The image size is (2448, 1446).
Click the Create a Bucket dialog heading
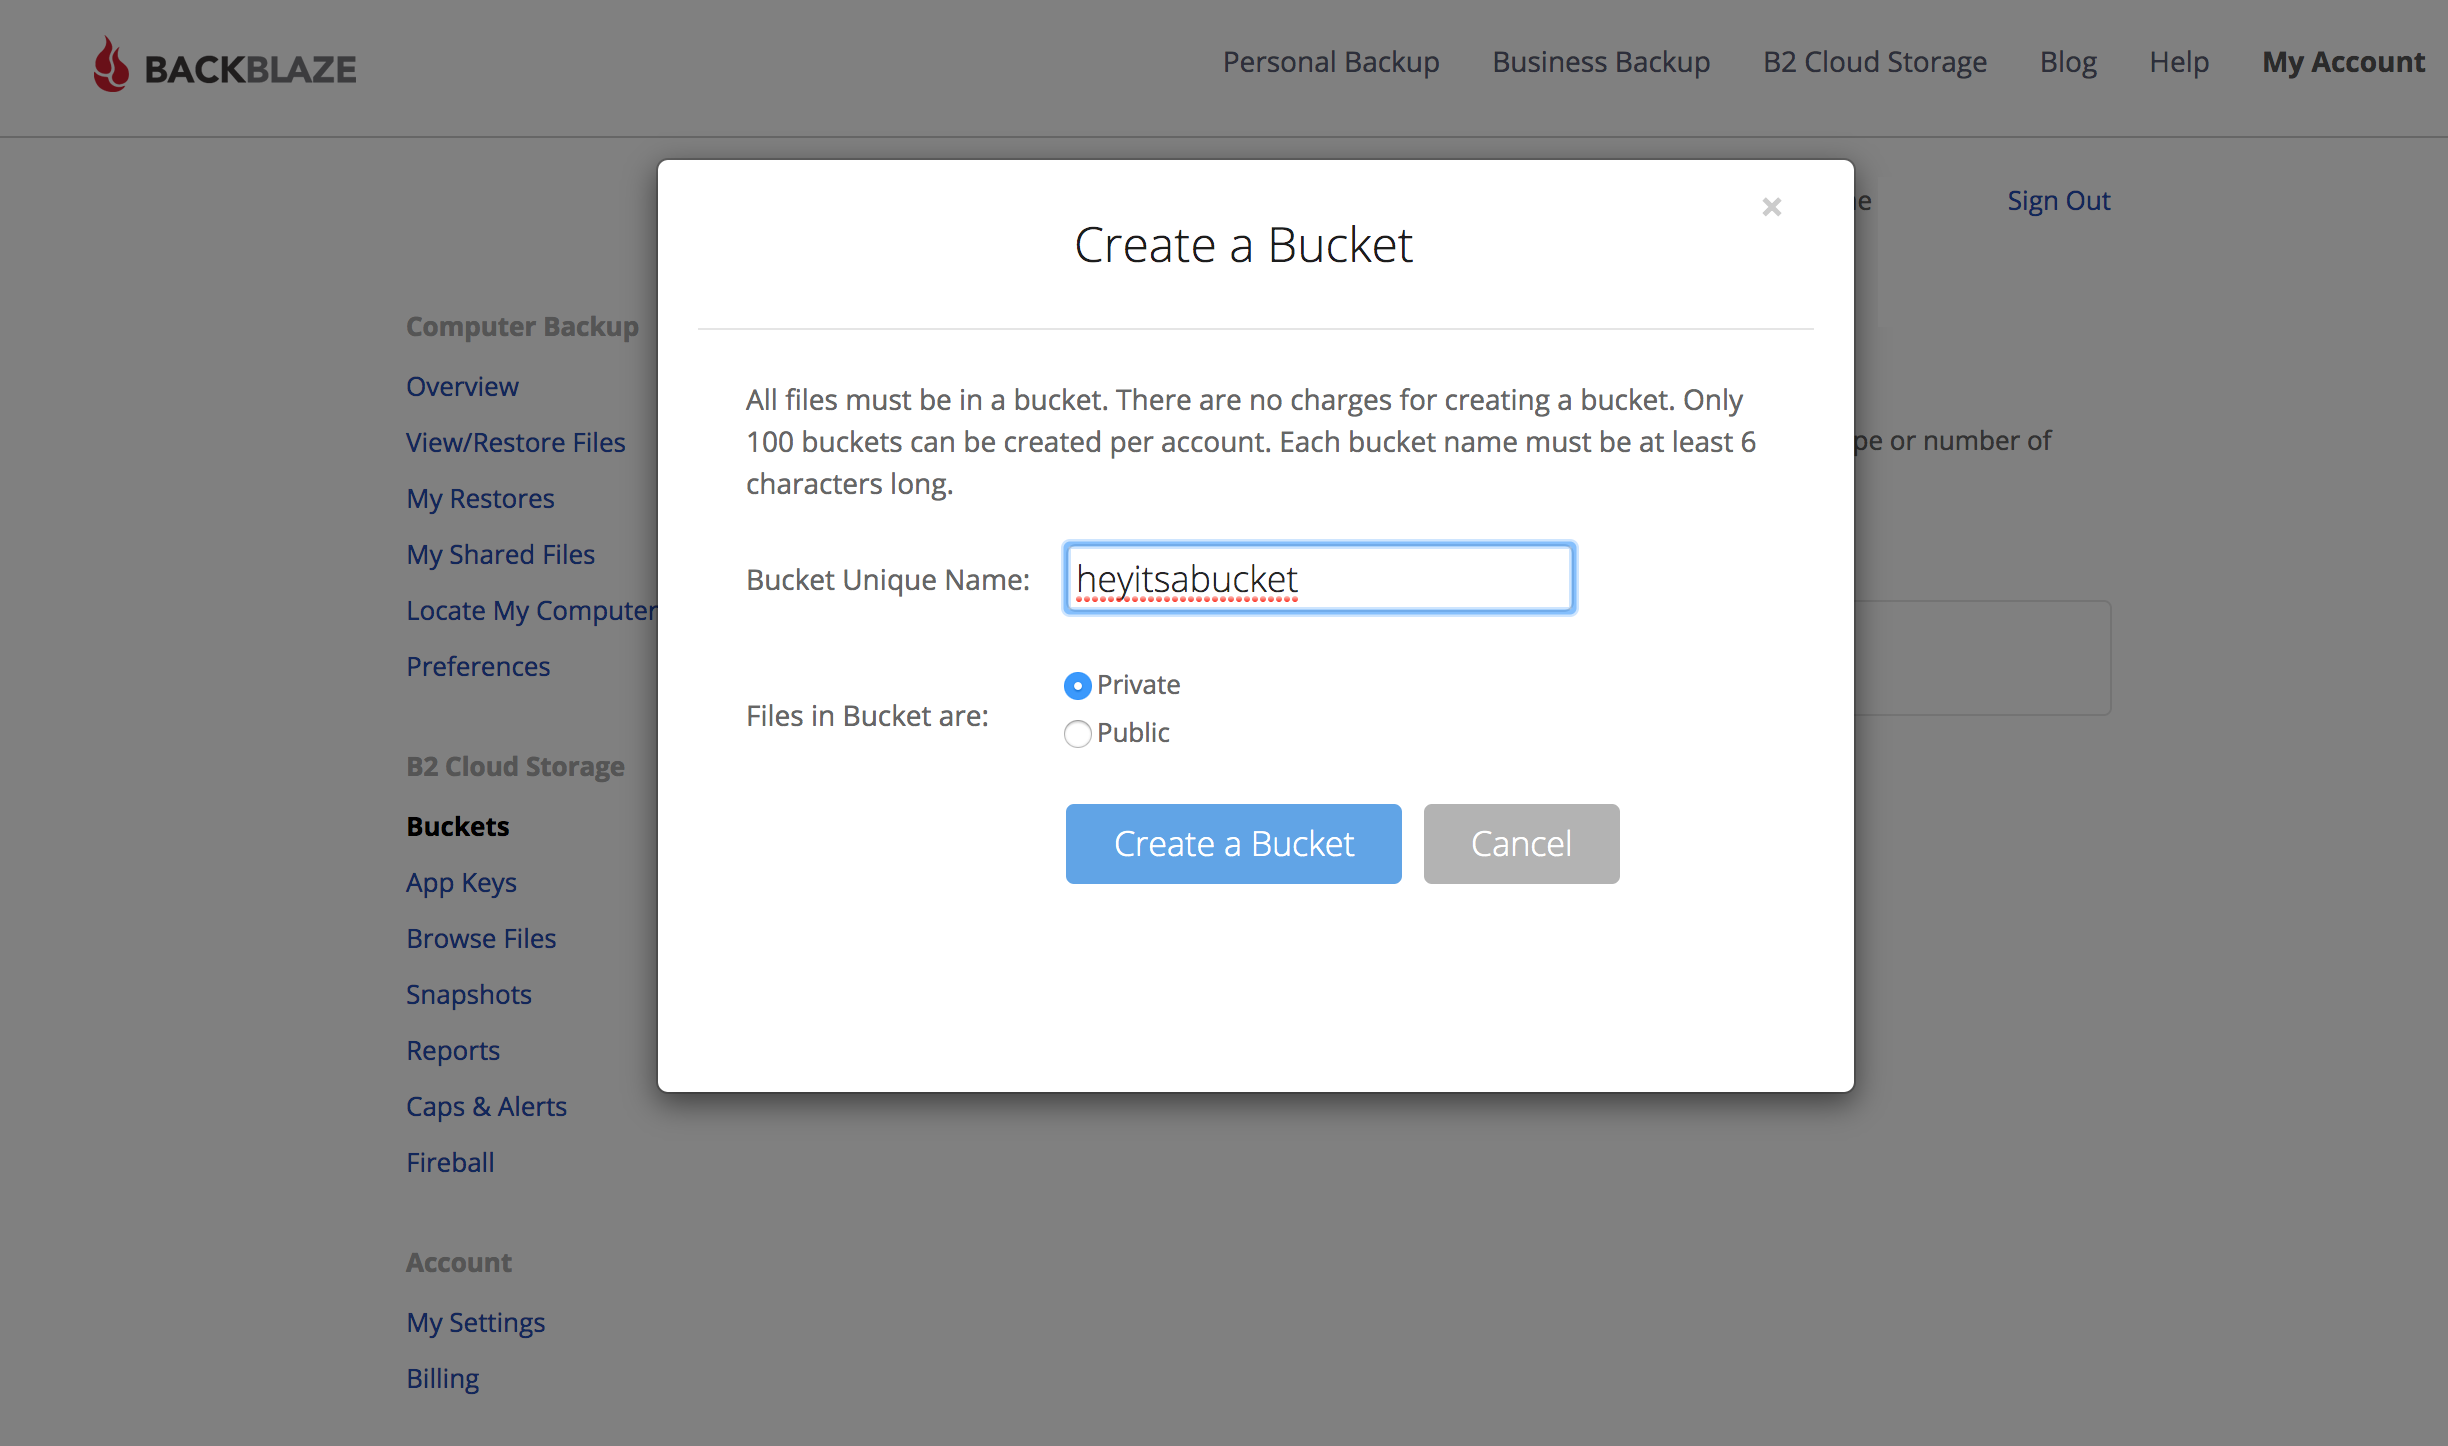coord(1243,245)
